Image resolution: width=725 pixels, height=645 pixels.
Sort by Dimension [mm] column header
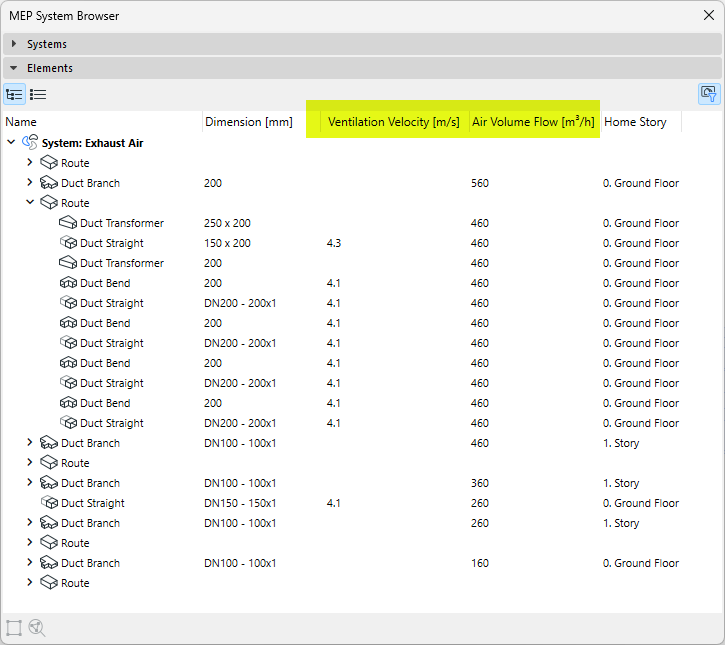click(x=261, y=122)
